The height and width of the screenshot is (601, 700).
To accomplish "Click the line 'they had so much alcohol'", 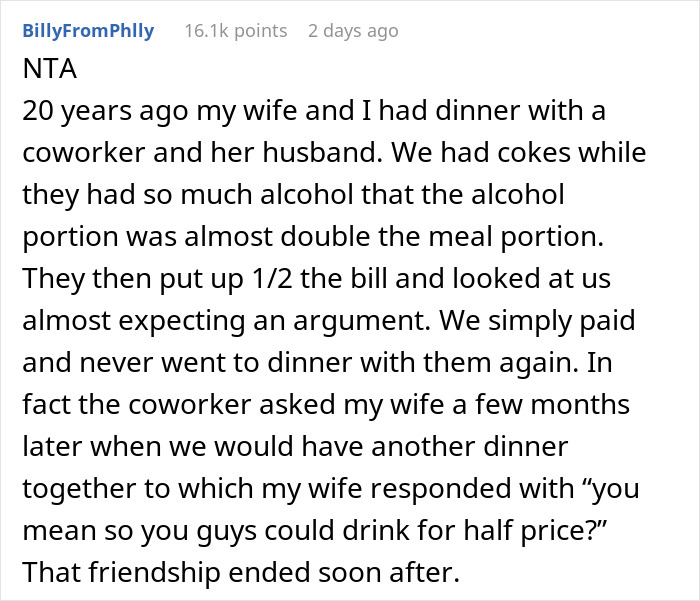I will 293,194.
